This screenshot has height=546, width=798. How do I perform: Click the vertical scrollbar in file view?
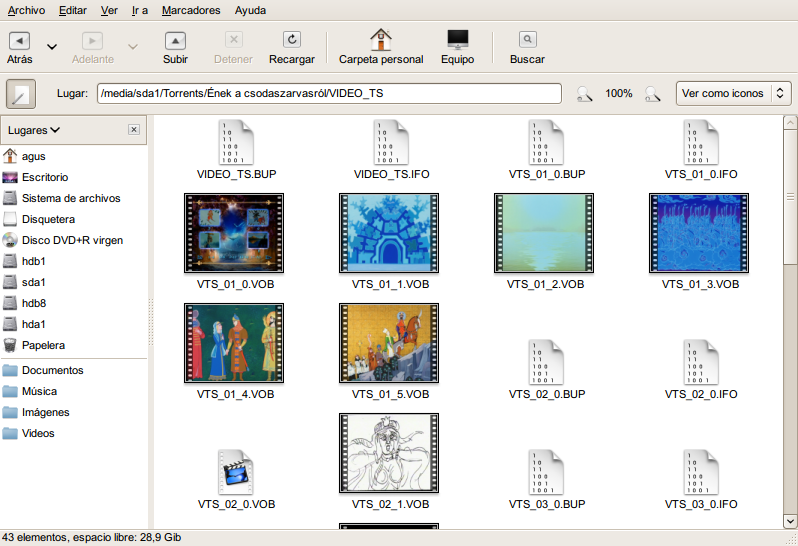tap(789, 320)
